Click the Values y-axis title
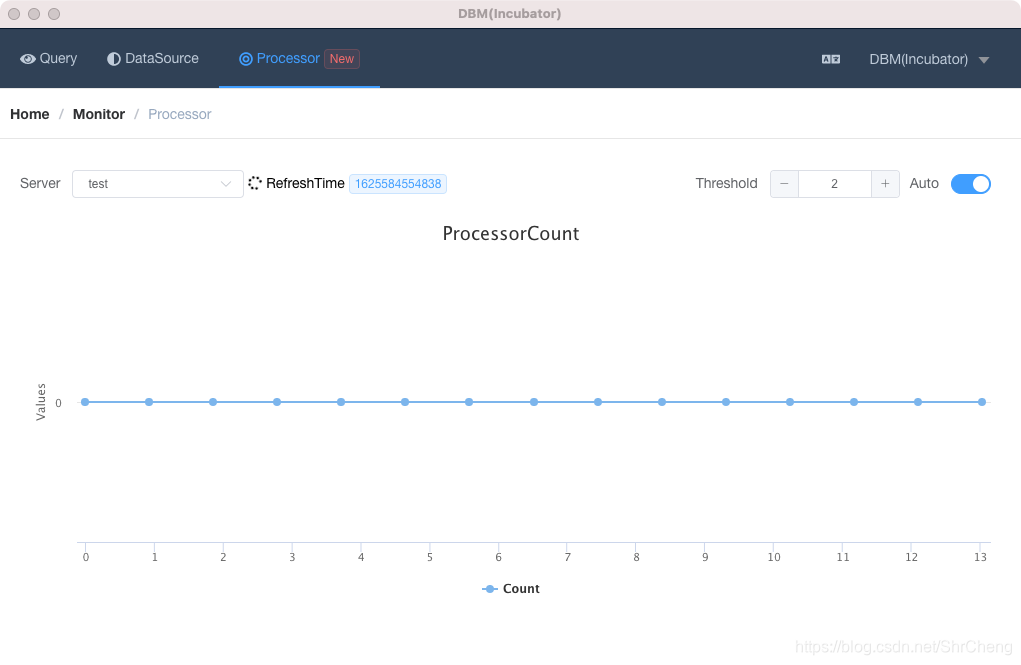 click(41, 402)
